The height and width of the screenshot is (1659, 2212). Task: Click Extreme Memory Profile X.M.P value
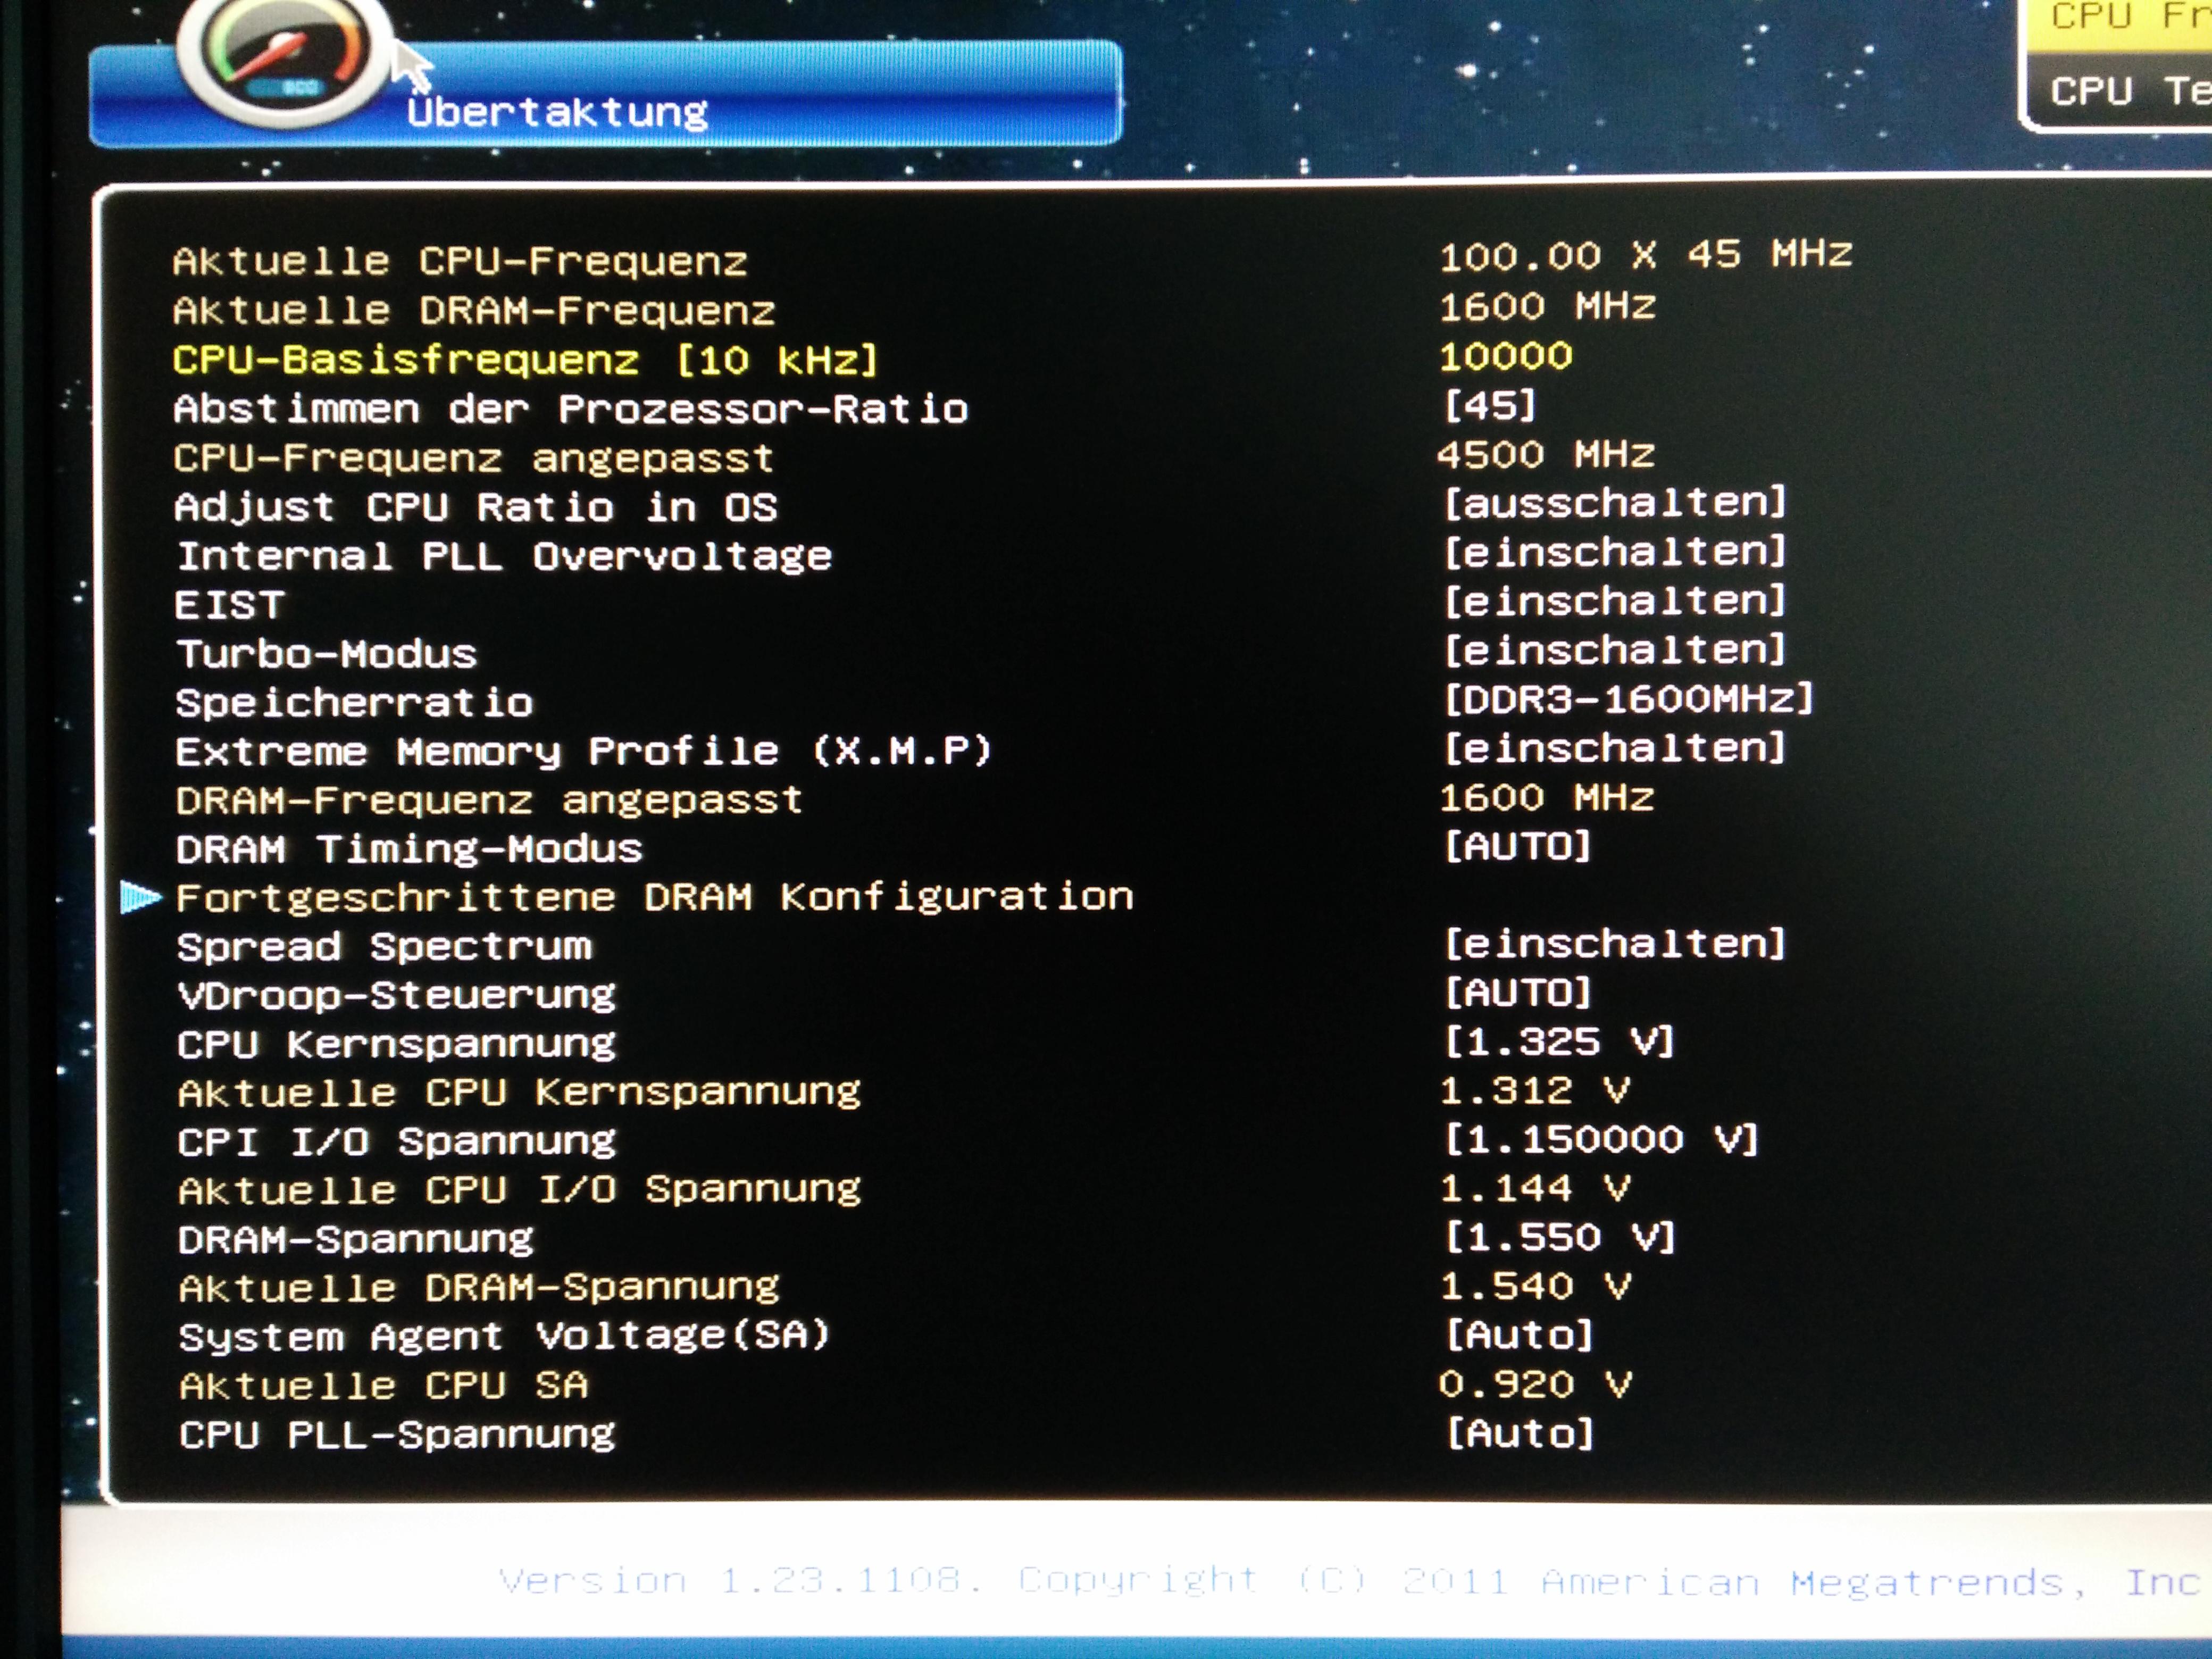pos(1614,748)
